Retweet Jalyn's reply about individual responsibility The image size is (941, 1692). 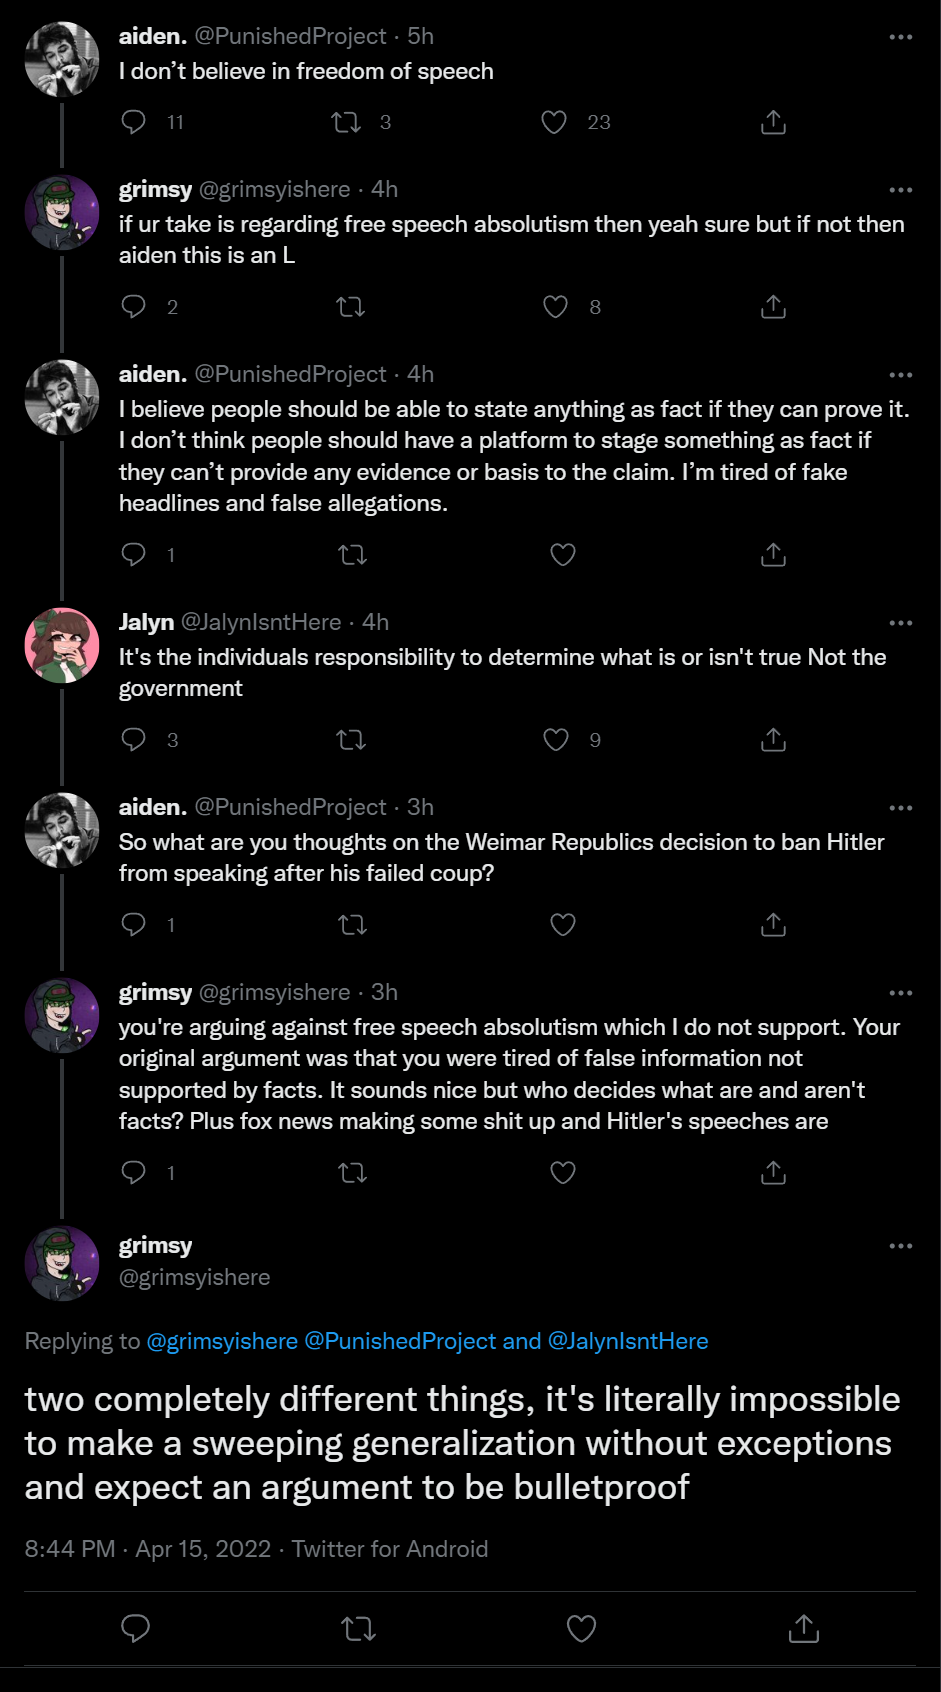pos(351,740)
